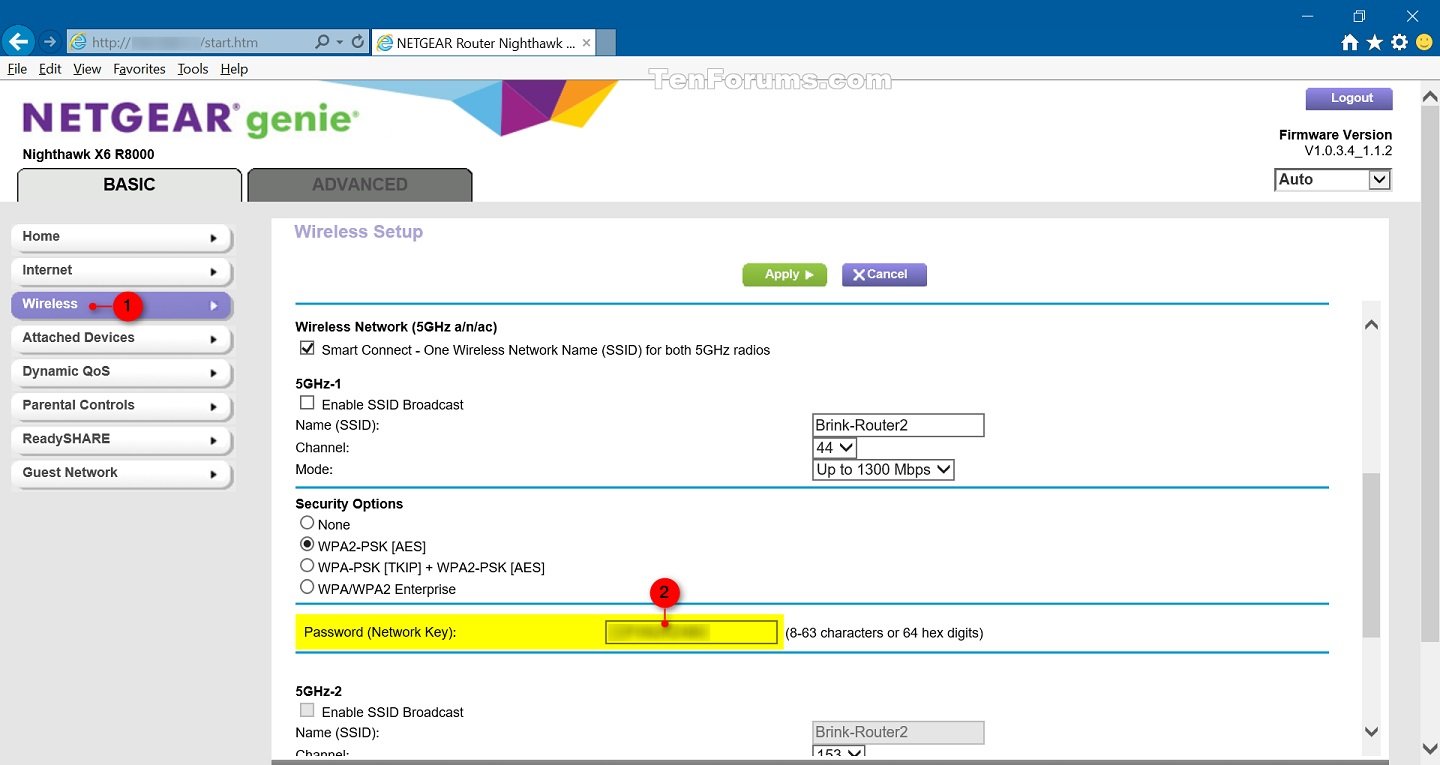Screen dimensions: 1440x765
Task: Click the page scroll down arrow
Action: (1430, 748)
